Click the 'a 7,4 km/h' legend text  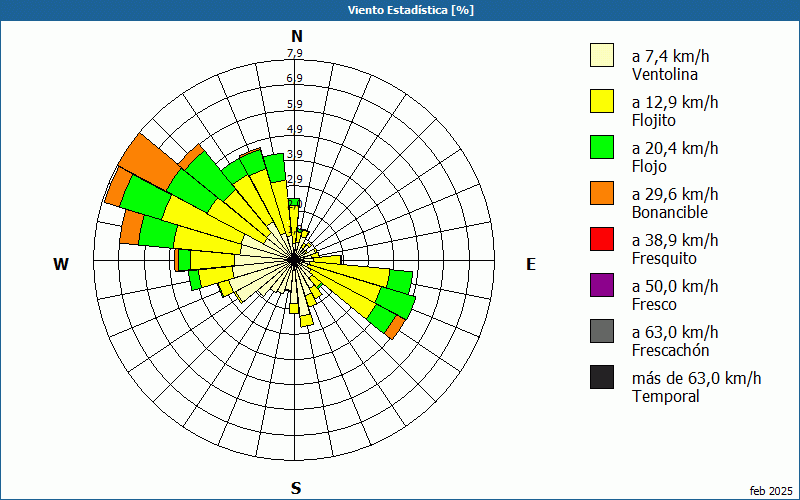[x=670, y=56]
